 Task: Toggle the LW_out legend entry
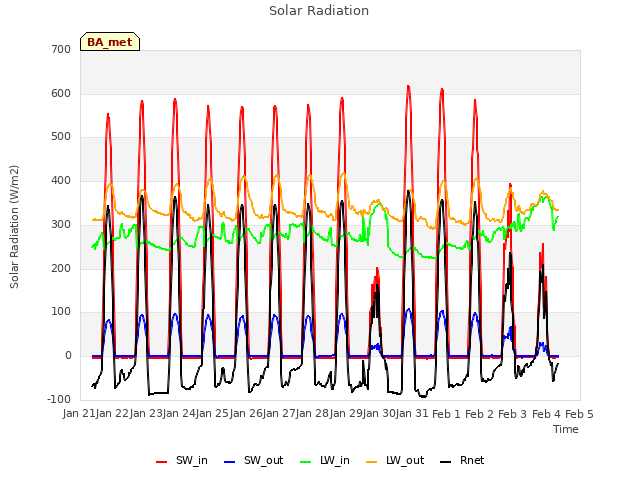[395, 460]
